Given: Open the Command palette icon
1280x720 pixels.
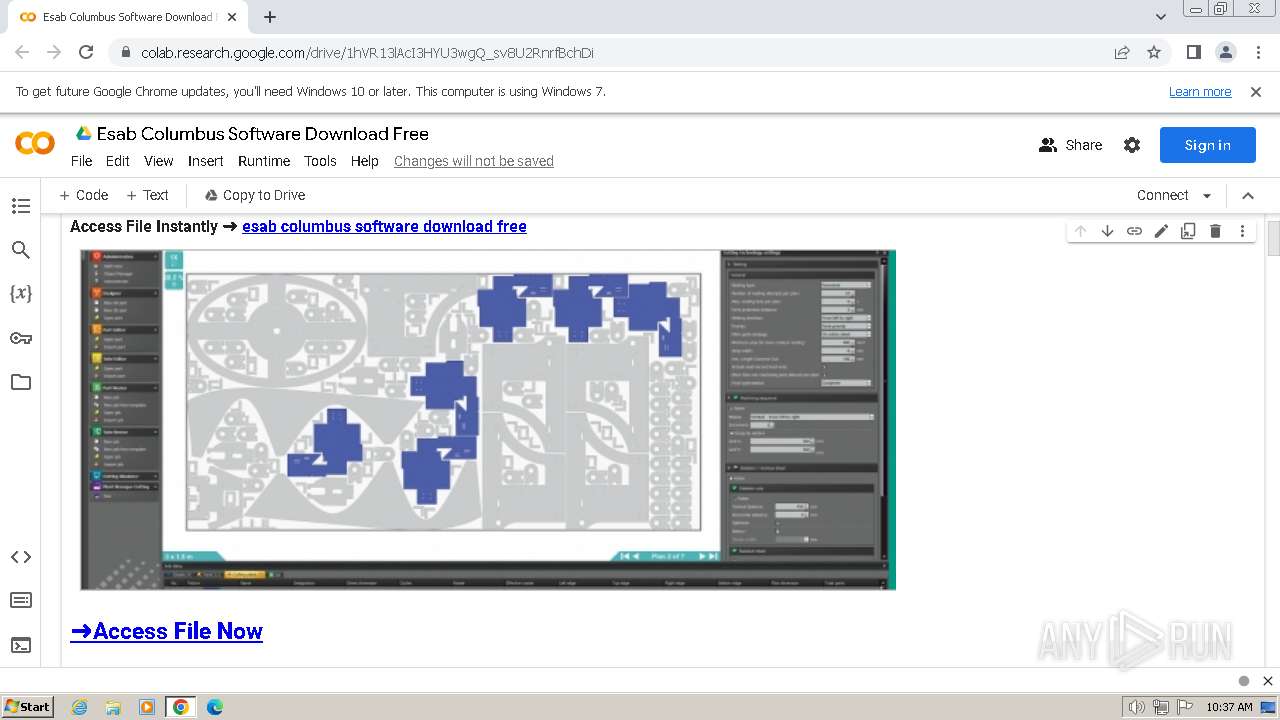Looking at the screenshot, I should pos(21,600).
